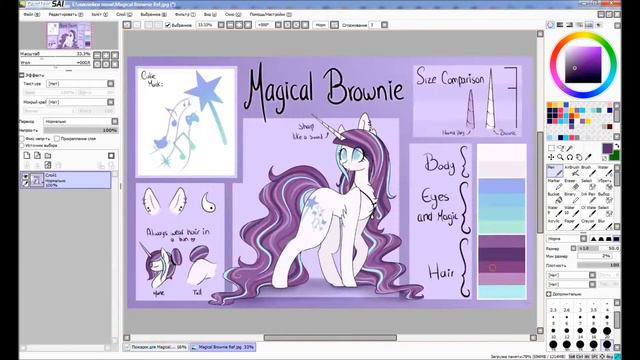640x360 pixels.
Task: Pick the Eraser tool
Action: pyautogui.click(x=571, y=184)
